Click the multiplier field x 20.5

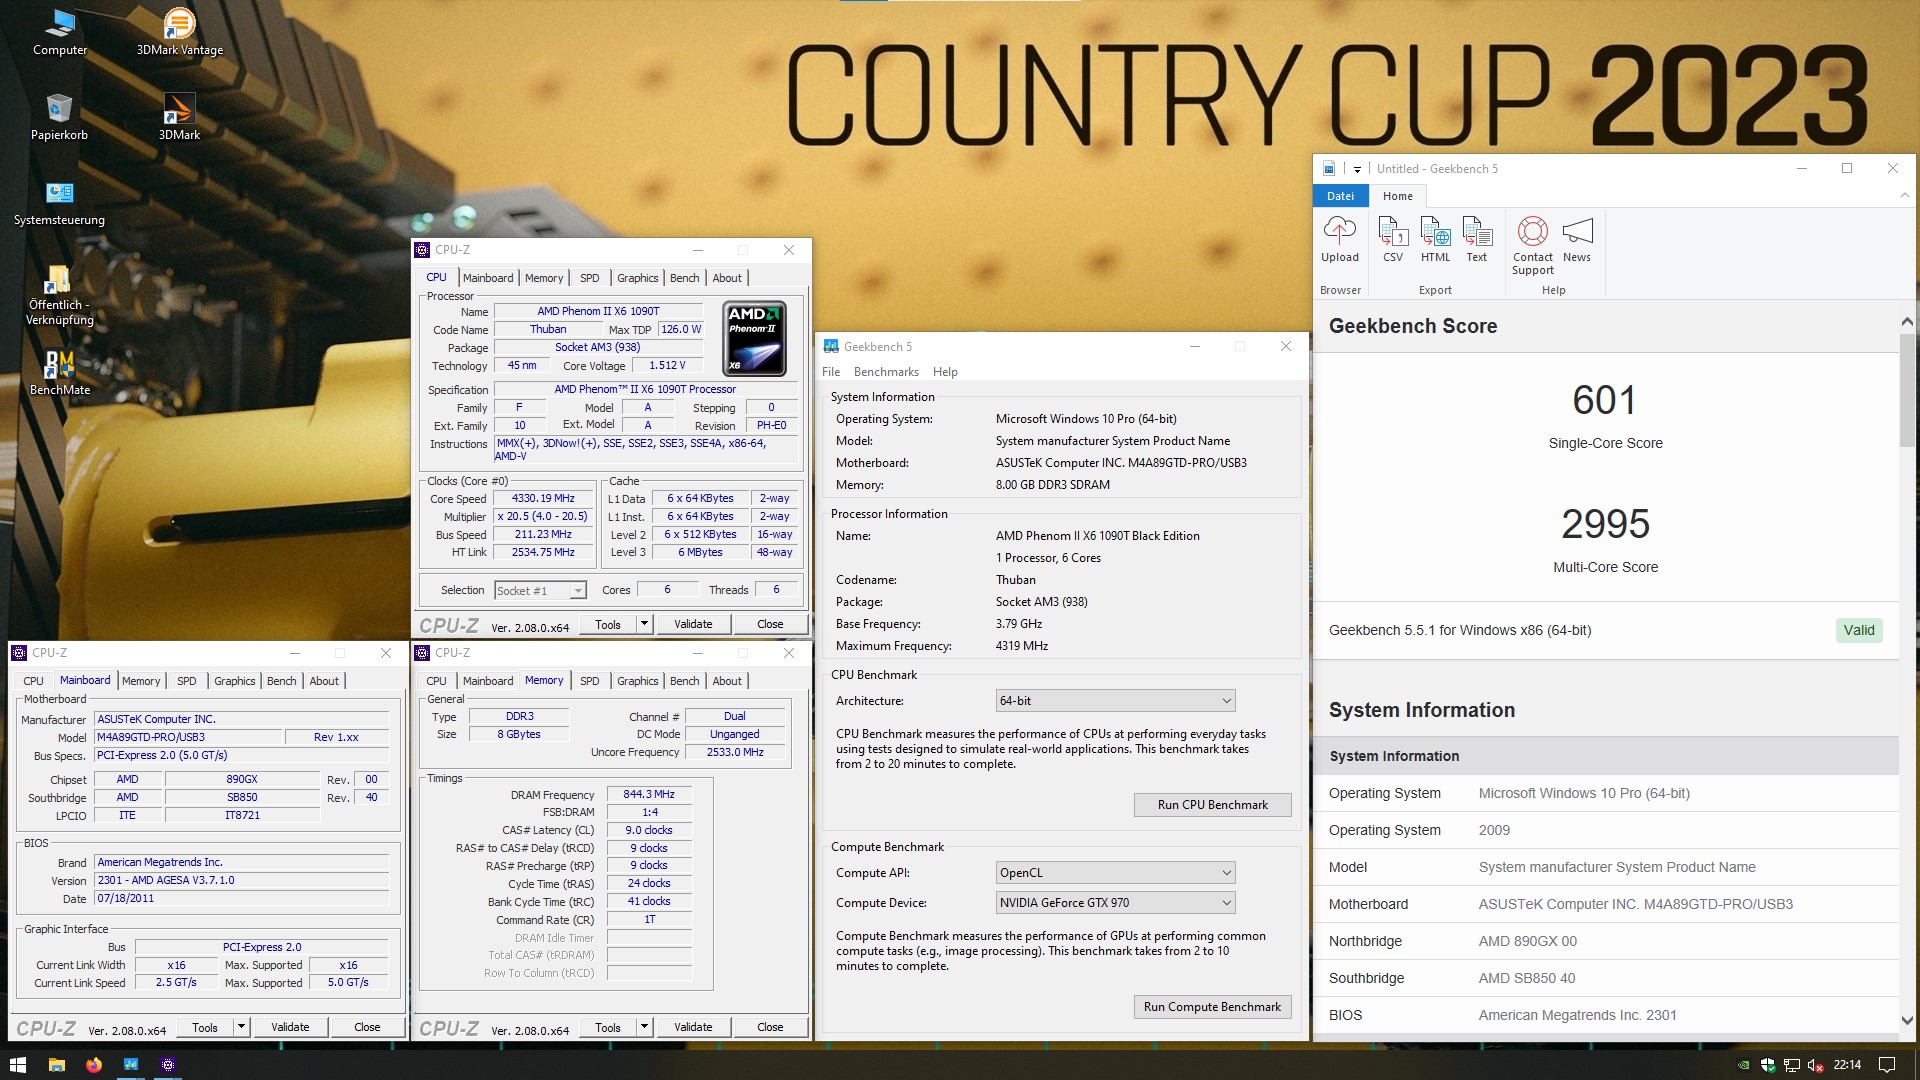coord(543,517)
